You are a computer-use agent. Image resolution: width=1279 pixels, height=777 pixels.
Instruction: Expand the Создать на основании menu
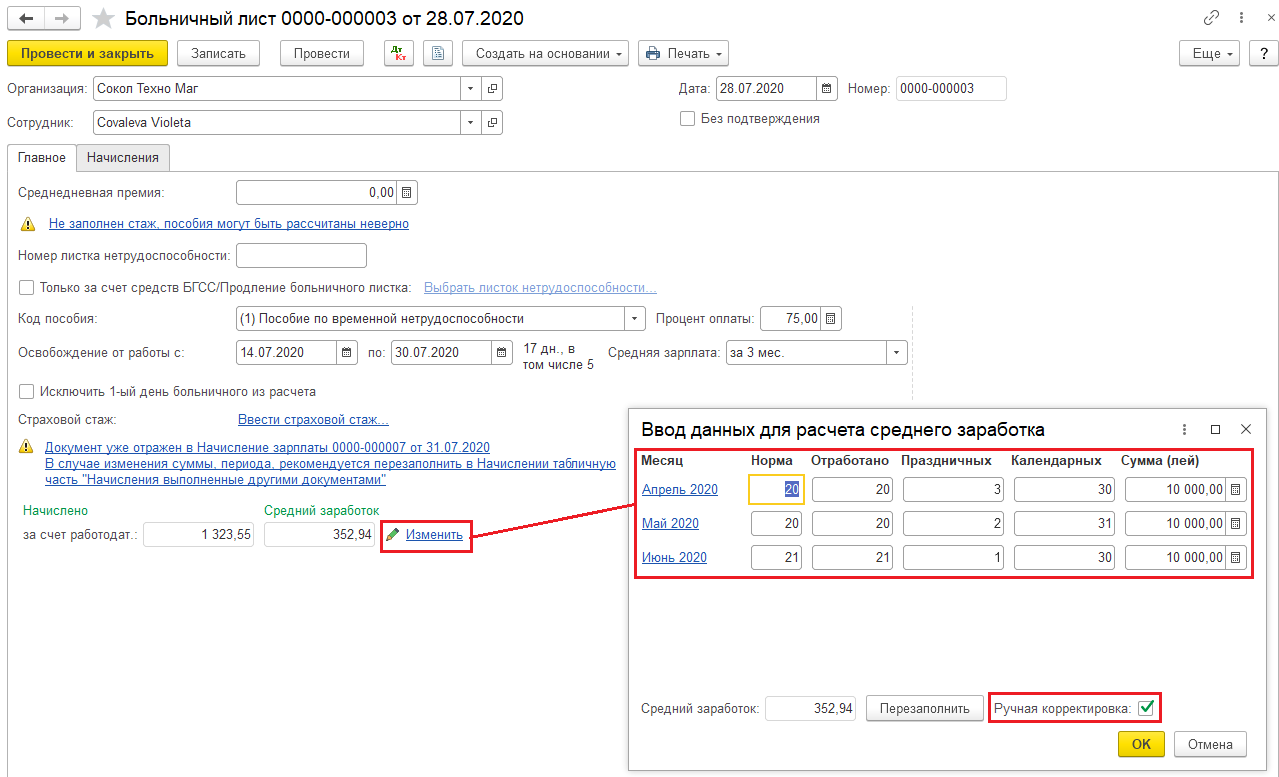point(545,53)
